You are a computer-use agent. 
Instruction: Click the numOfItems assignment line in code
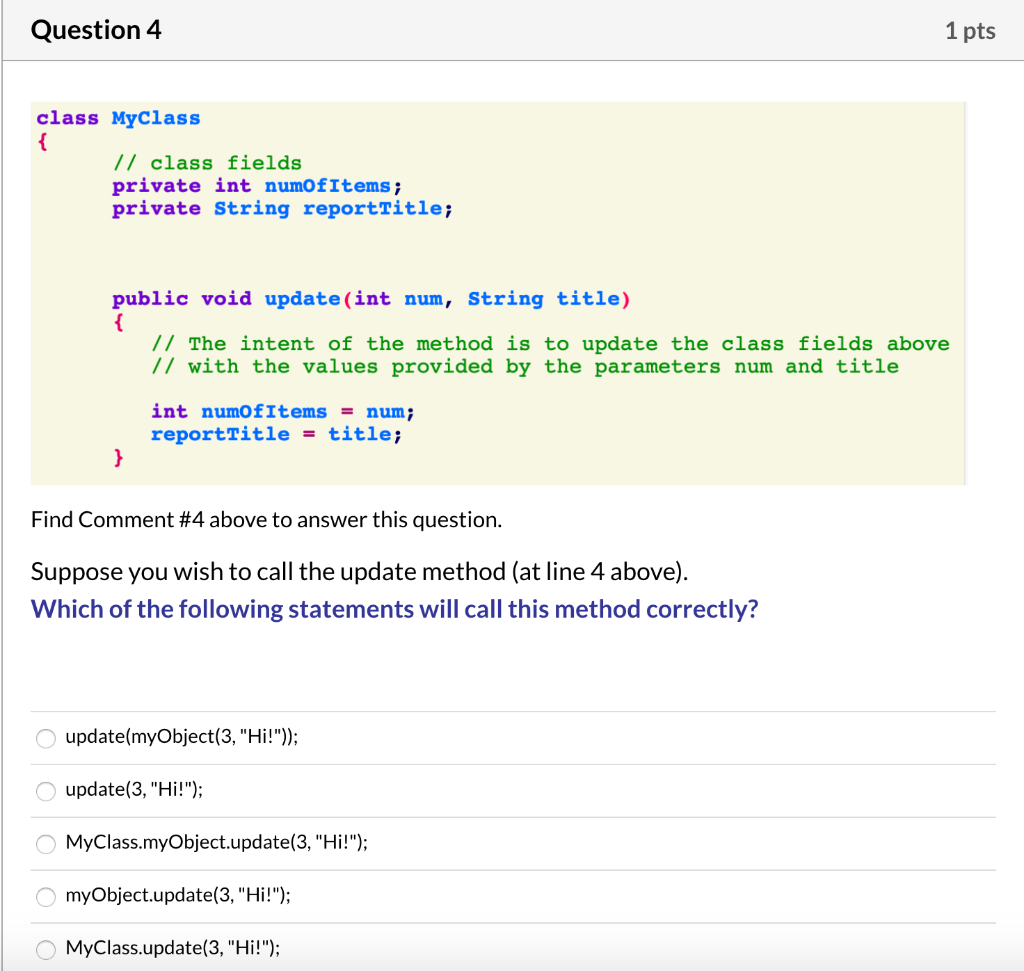[283, 410]
